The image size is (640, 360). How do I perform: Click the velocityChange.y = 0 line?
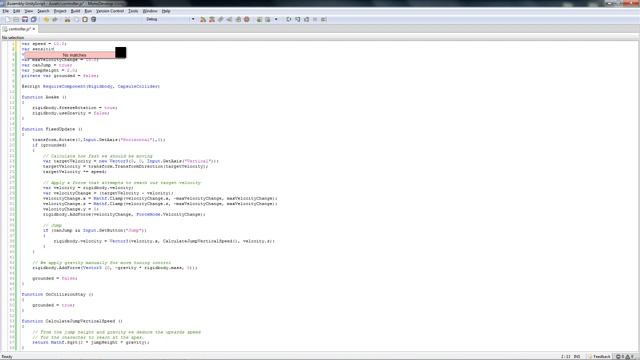71,209
